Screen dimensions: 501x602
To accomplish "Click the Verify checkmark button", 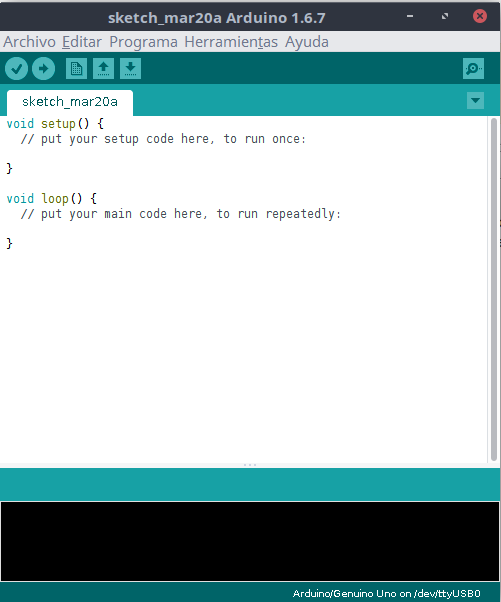I will (16, 69).
